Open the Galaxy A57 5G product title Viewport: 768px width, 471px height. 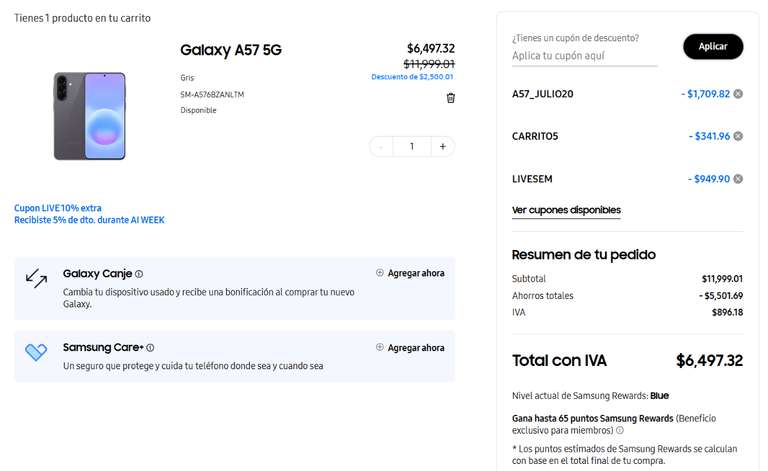(231, 50)
